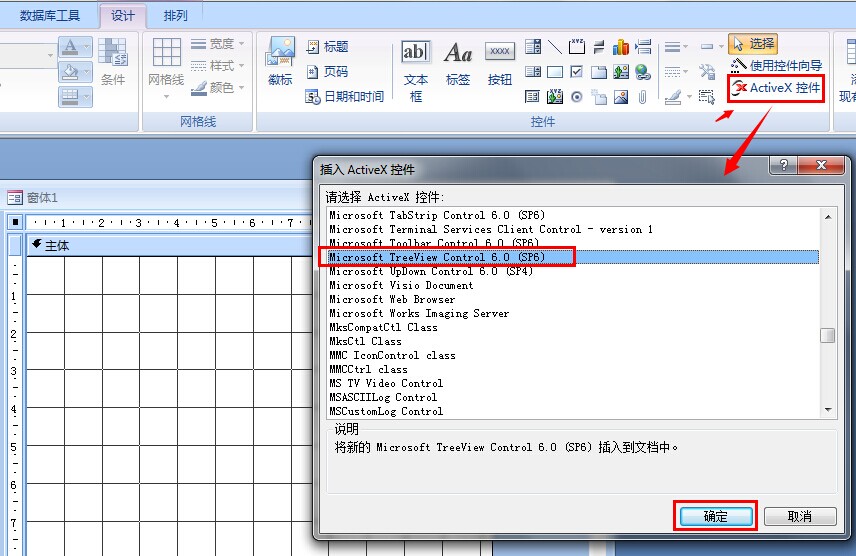Select the 按钮 button control
856x556 pixels.
coord(500,64)
